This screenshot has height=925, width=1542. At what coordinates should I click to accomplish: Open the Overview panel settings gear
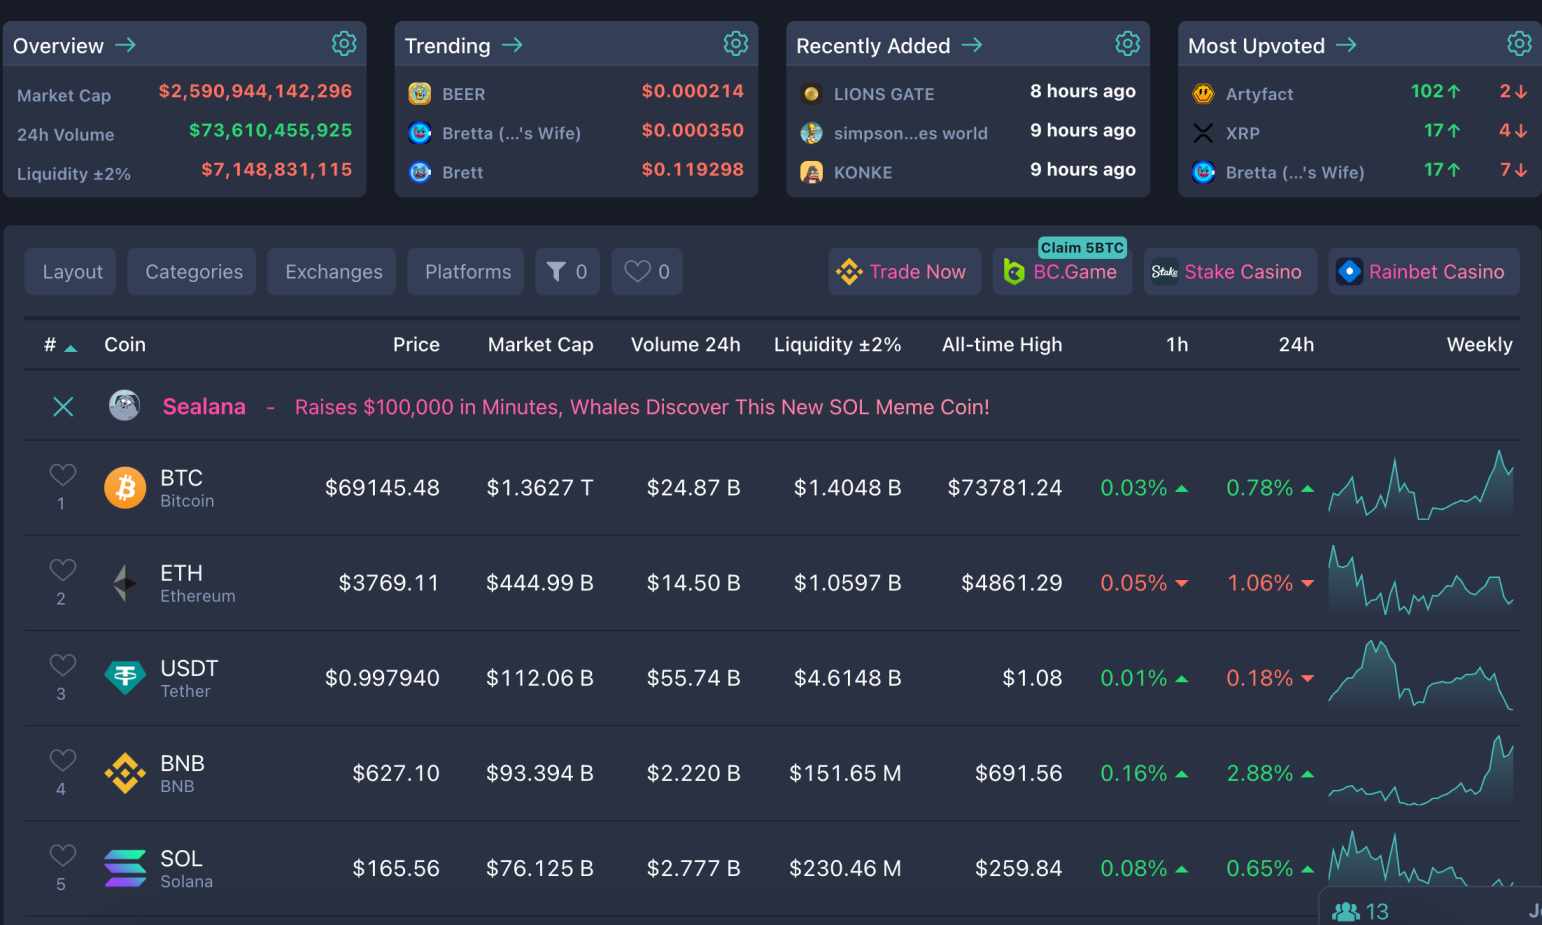point(344,43)
